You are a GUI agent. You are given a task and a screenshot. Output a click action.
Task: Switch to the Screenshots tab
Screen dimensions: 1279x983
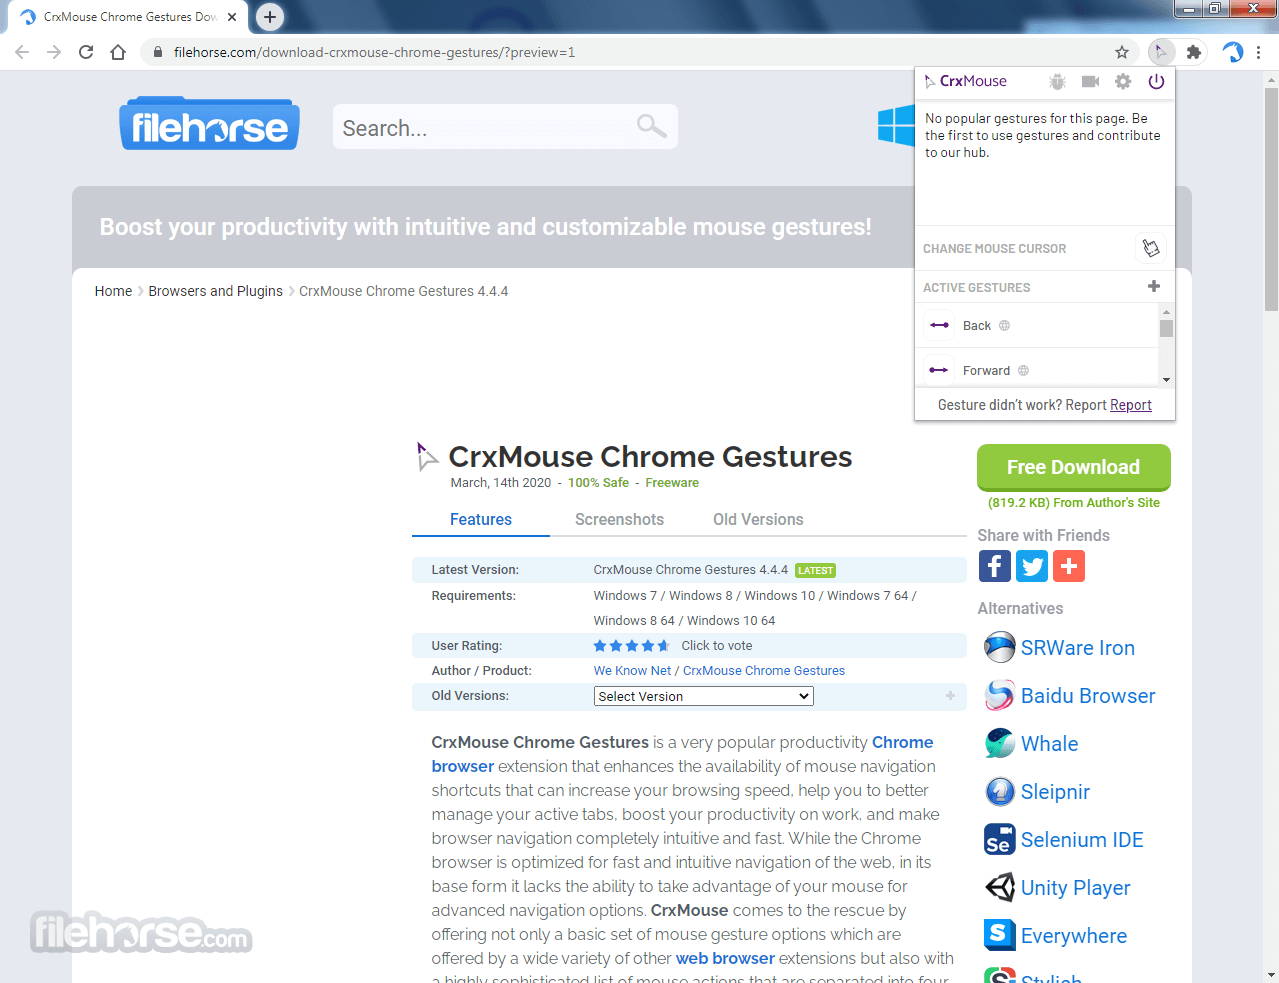point(619,519)
